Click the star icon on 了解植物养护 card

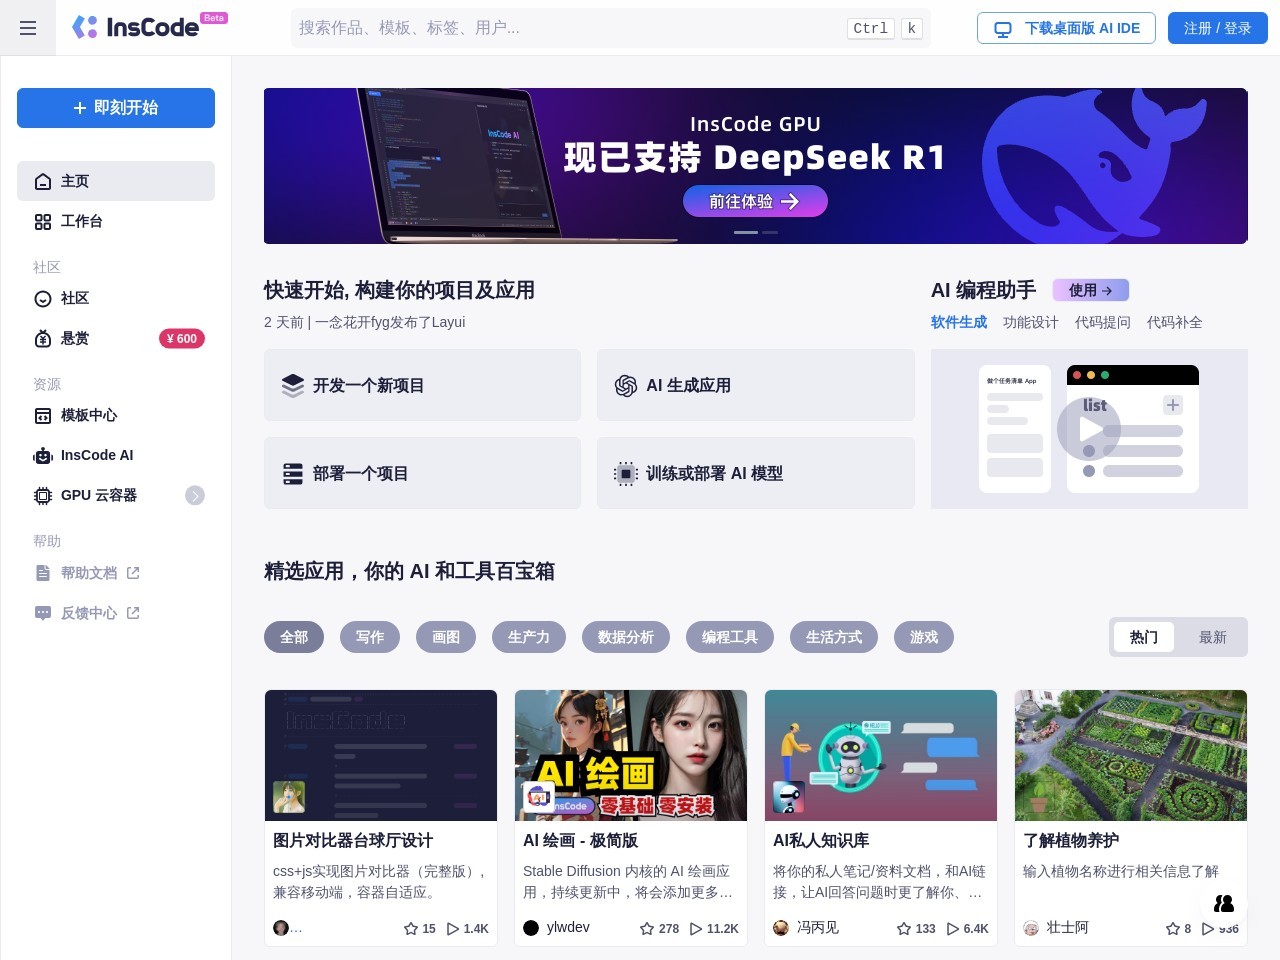click(x=1173, y=929)
